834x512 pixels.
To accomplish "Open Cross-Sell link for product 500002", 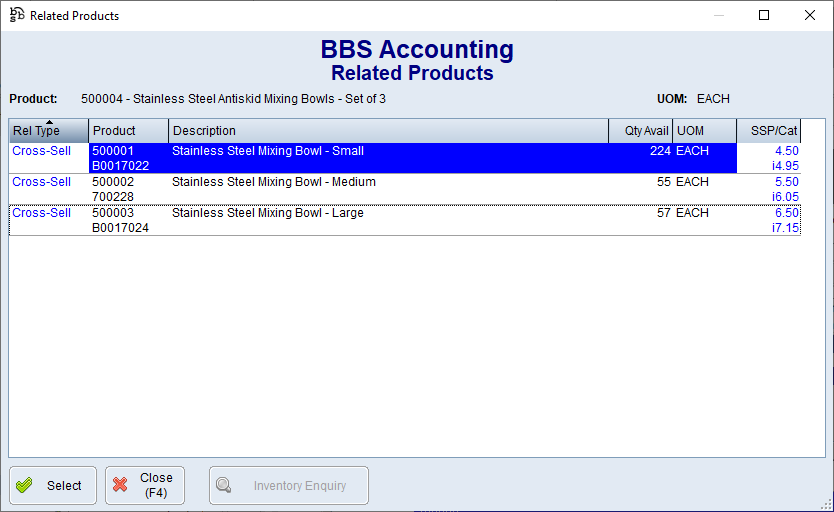I will tap(41, 182).
